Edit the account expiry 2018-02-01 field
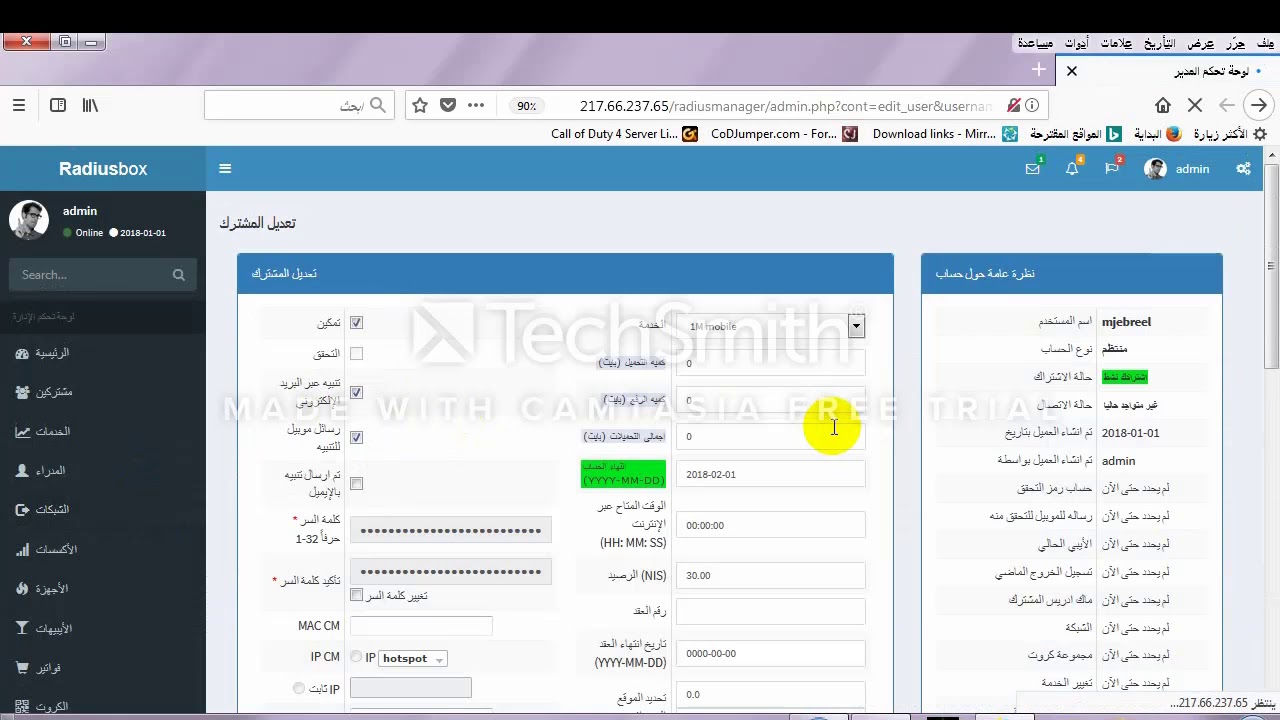 click(770, 474)
